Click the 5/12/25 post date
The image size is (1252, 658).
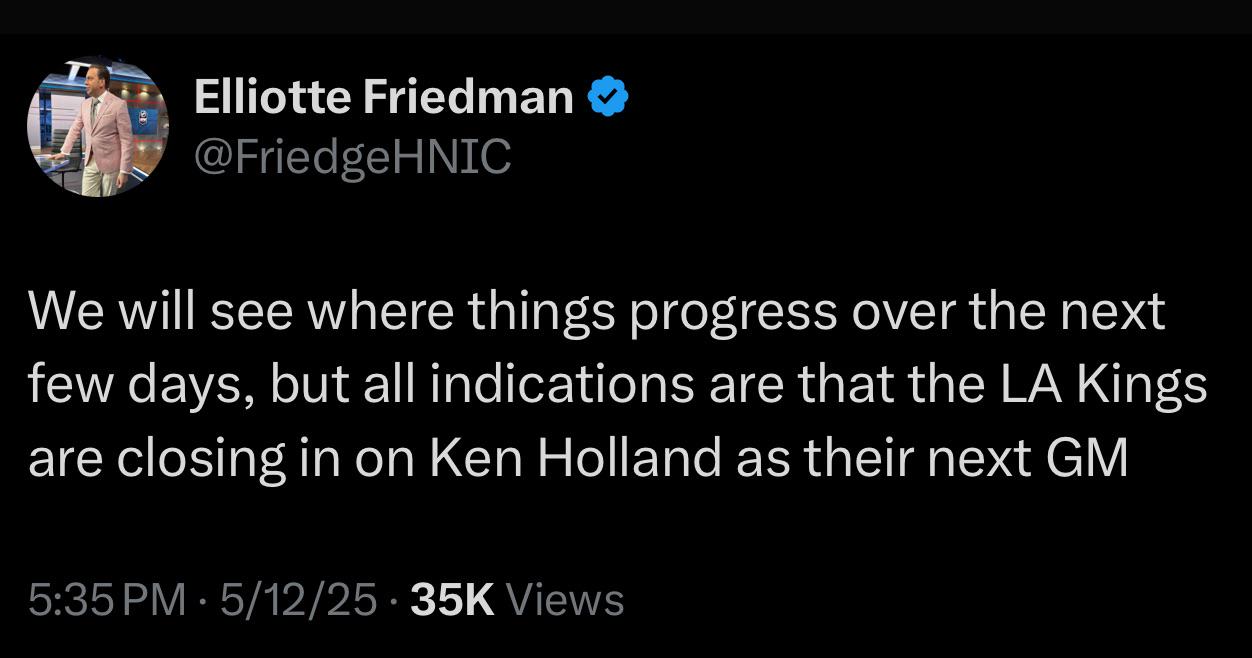point(299,600)
